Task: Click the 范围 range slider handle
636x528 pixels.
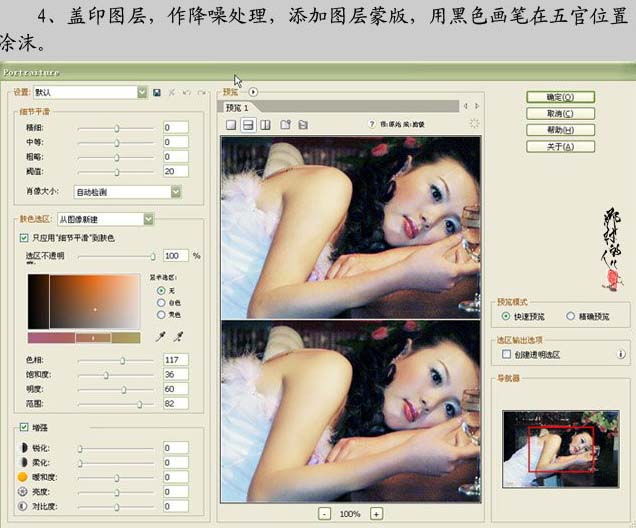Action: click(x=140, y=404)
